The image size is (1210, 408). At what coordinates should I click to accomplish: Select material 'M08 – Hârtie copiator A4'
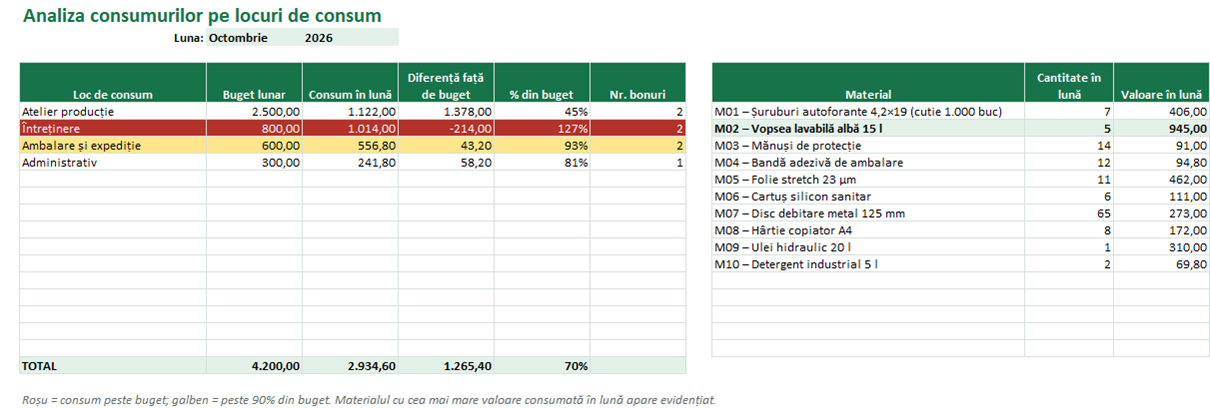click(x=868, y=231)
